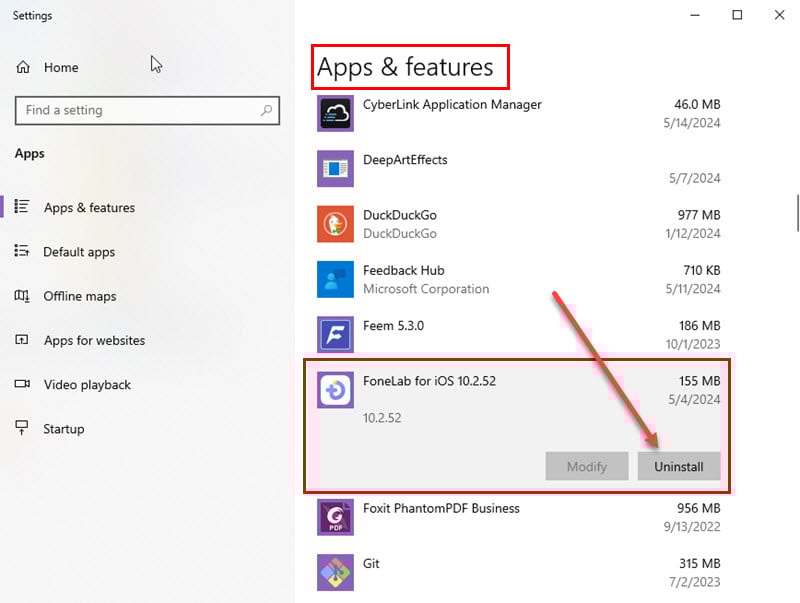Select Video playback in sidebar
800x603 pixels.
coord(87,385)
